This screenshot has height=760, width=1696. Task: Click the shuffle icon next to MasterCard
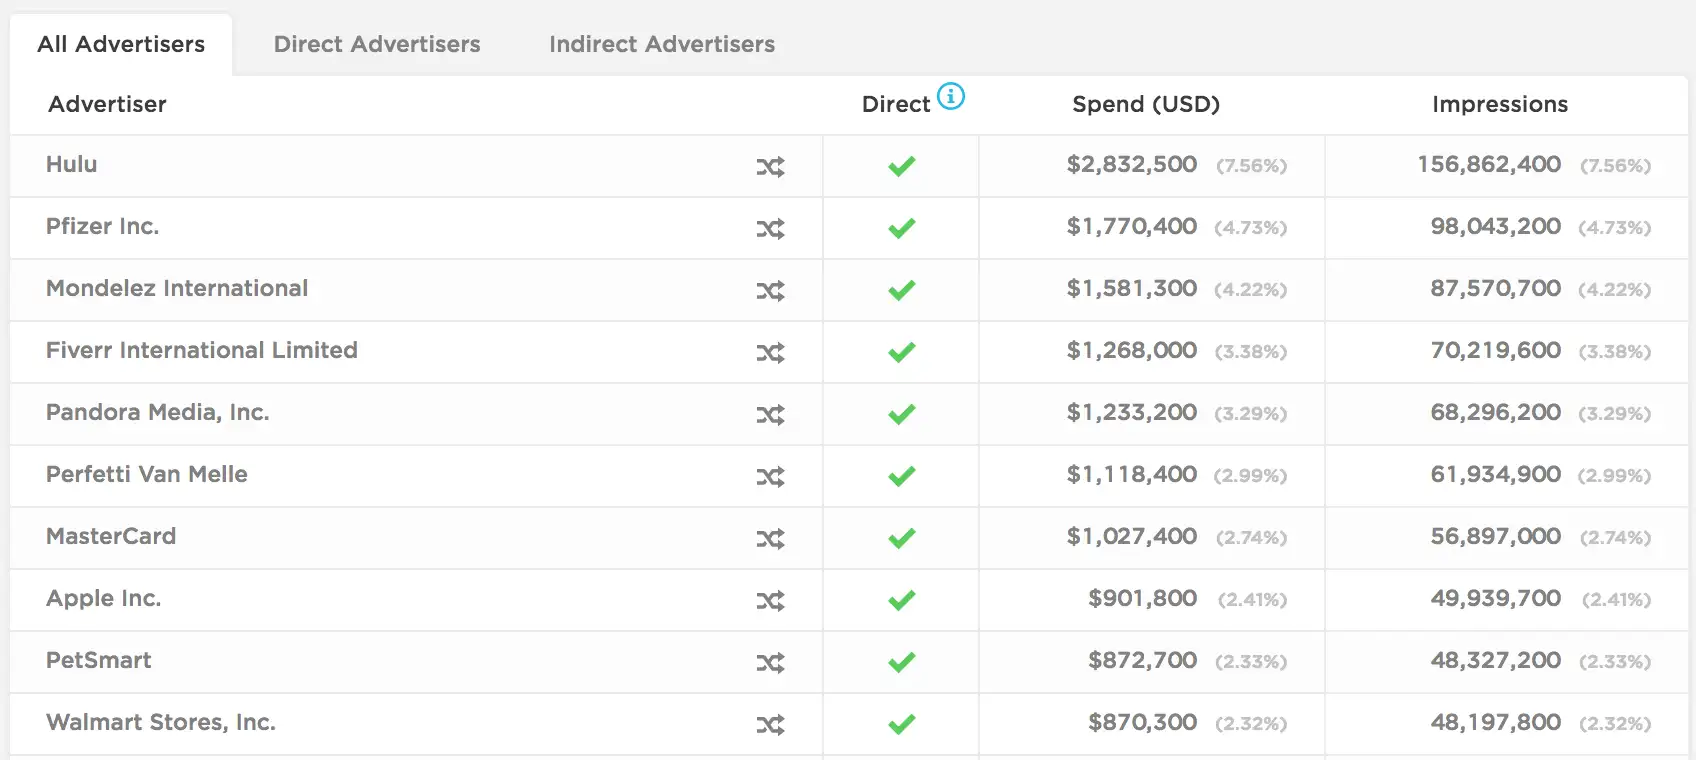coord(770,539)
